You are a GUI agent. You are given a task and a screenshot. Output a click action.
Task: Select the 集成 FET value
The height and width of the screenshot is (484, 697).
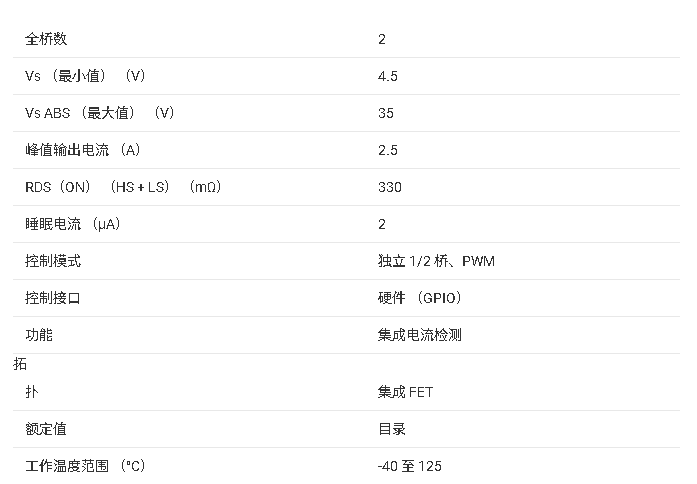coord(406,392)
